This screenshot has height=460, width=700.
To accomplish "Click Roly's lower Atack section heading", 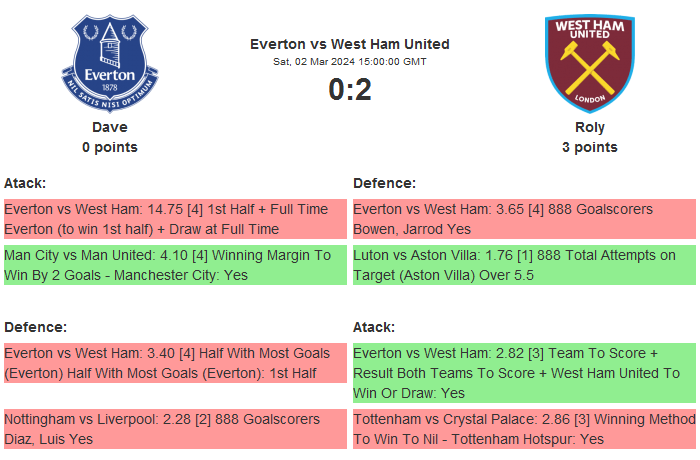I will click(374, 327).
